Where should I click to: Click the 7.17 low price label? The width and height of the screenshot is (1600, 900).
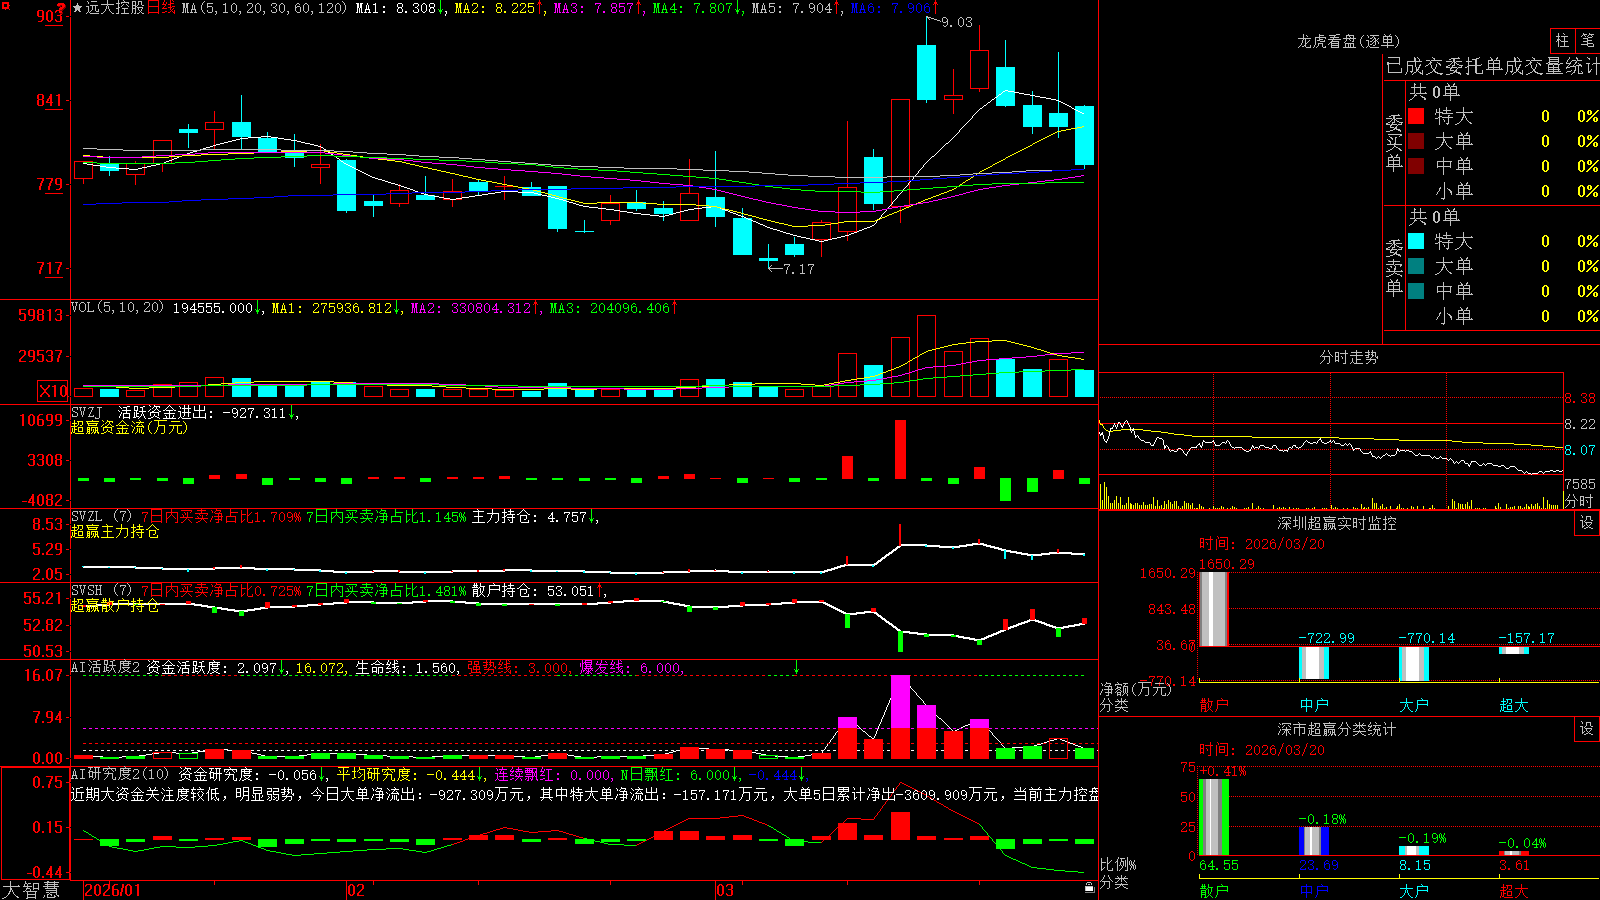tap(798, 269)
